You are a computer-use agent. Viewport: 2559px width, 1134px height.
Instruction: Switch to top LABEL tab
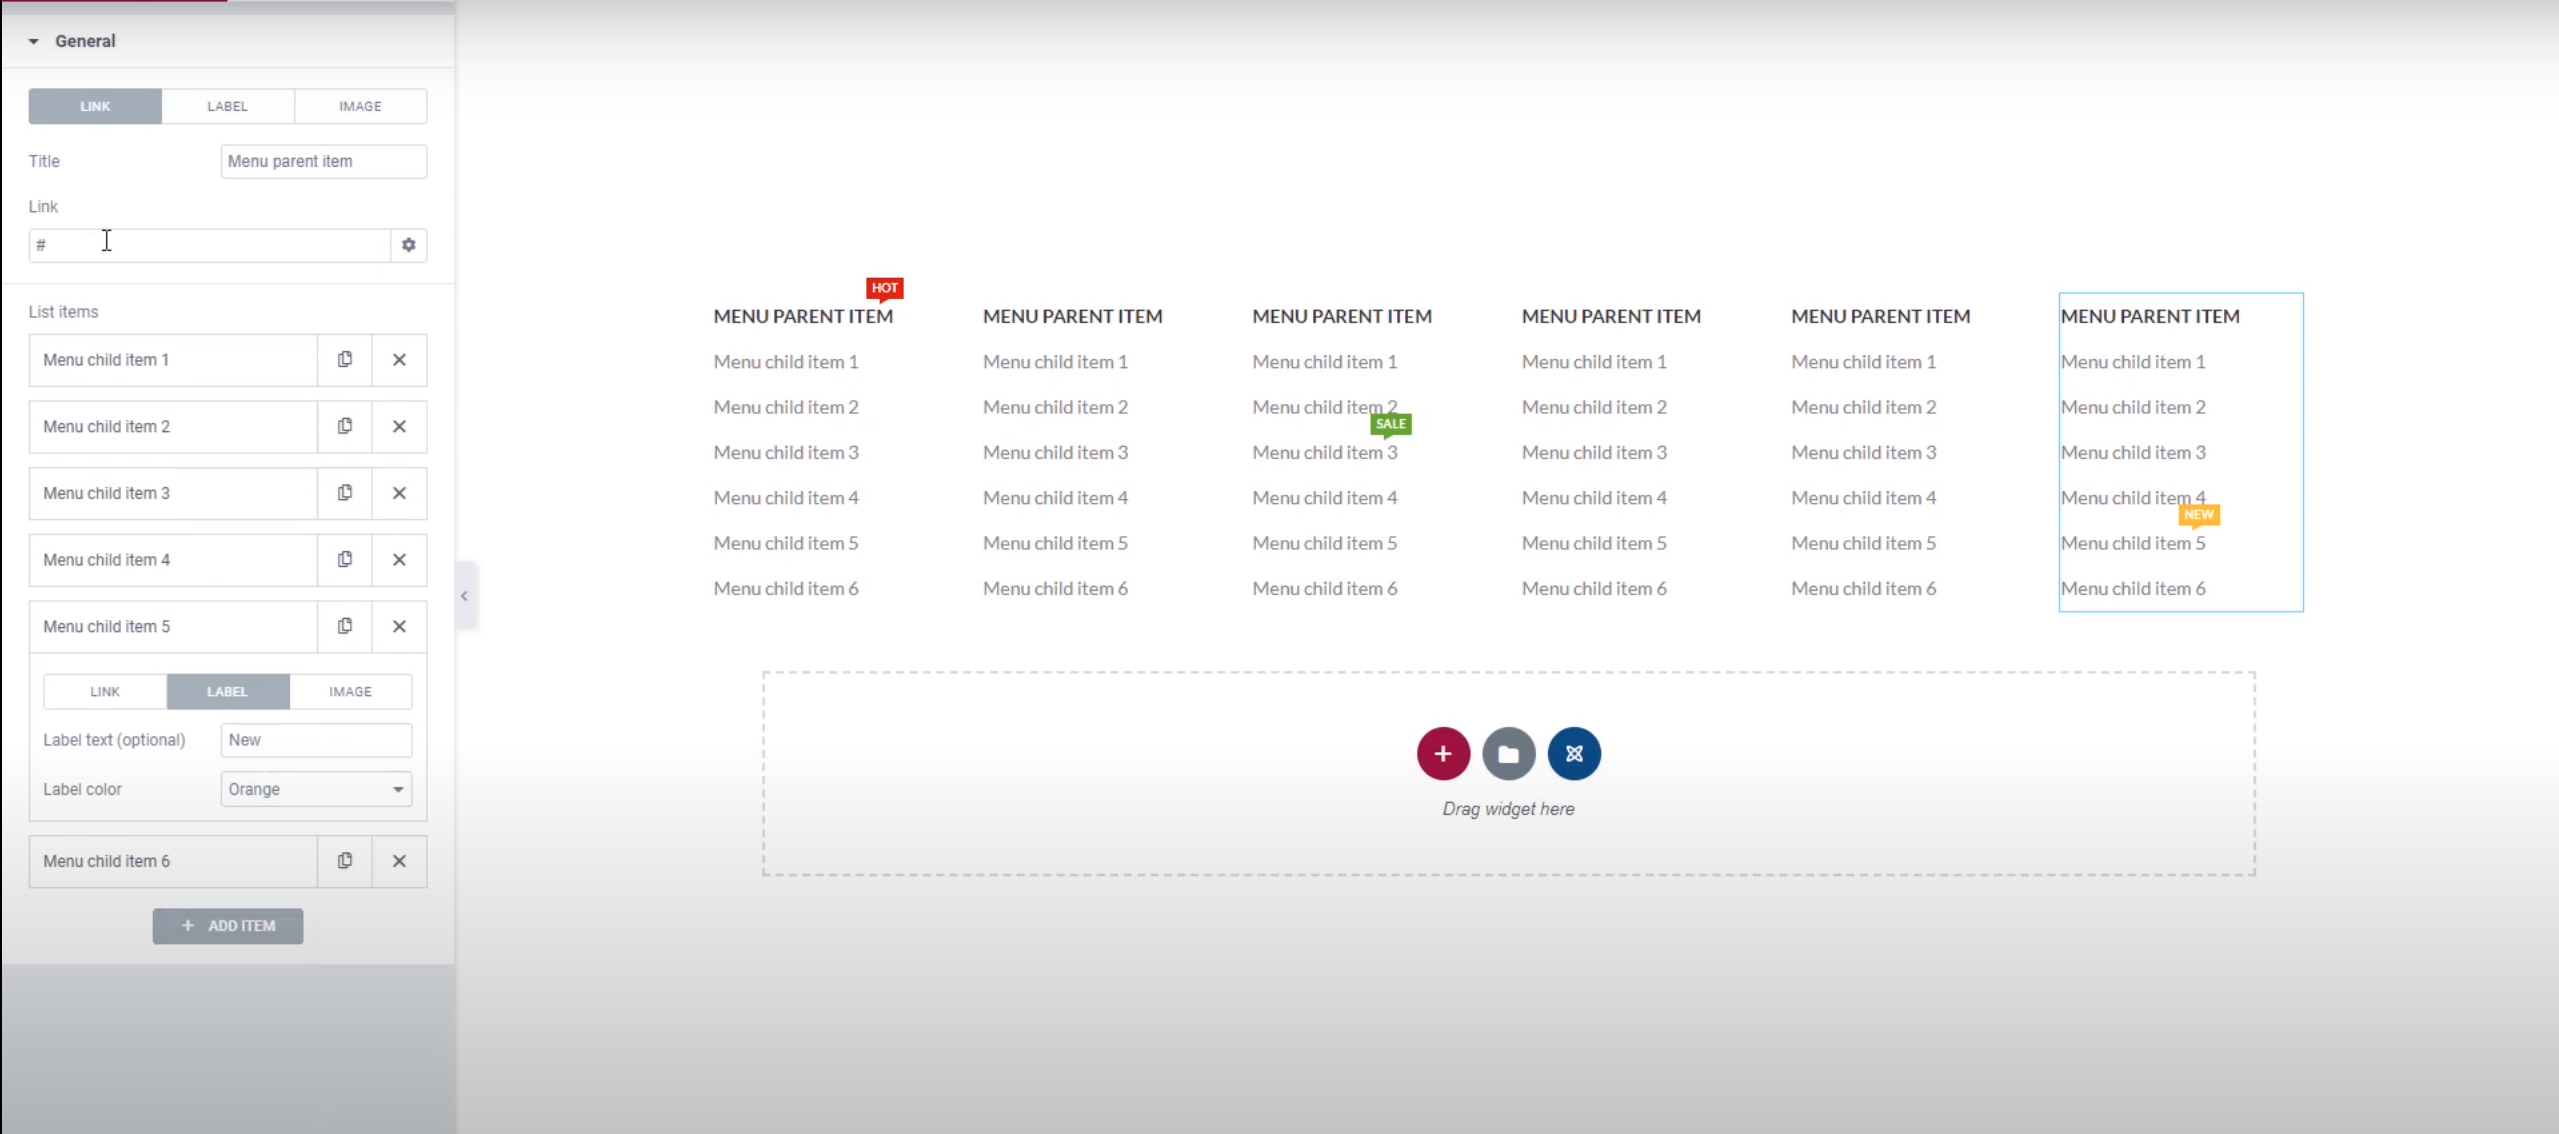point(228,106)
